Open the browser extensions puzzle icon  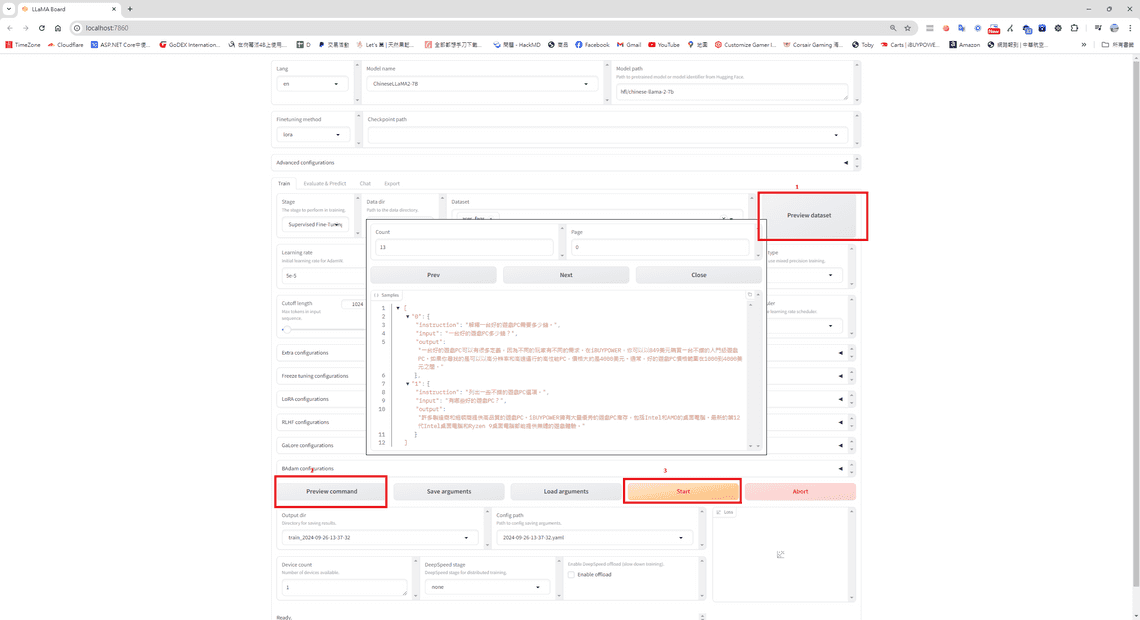tap(1074, 28)
